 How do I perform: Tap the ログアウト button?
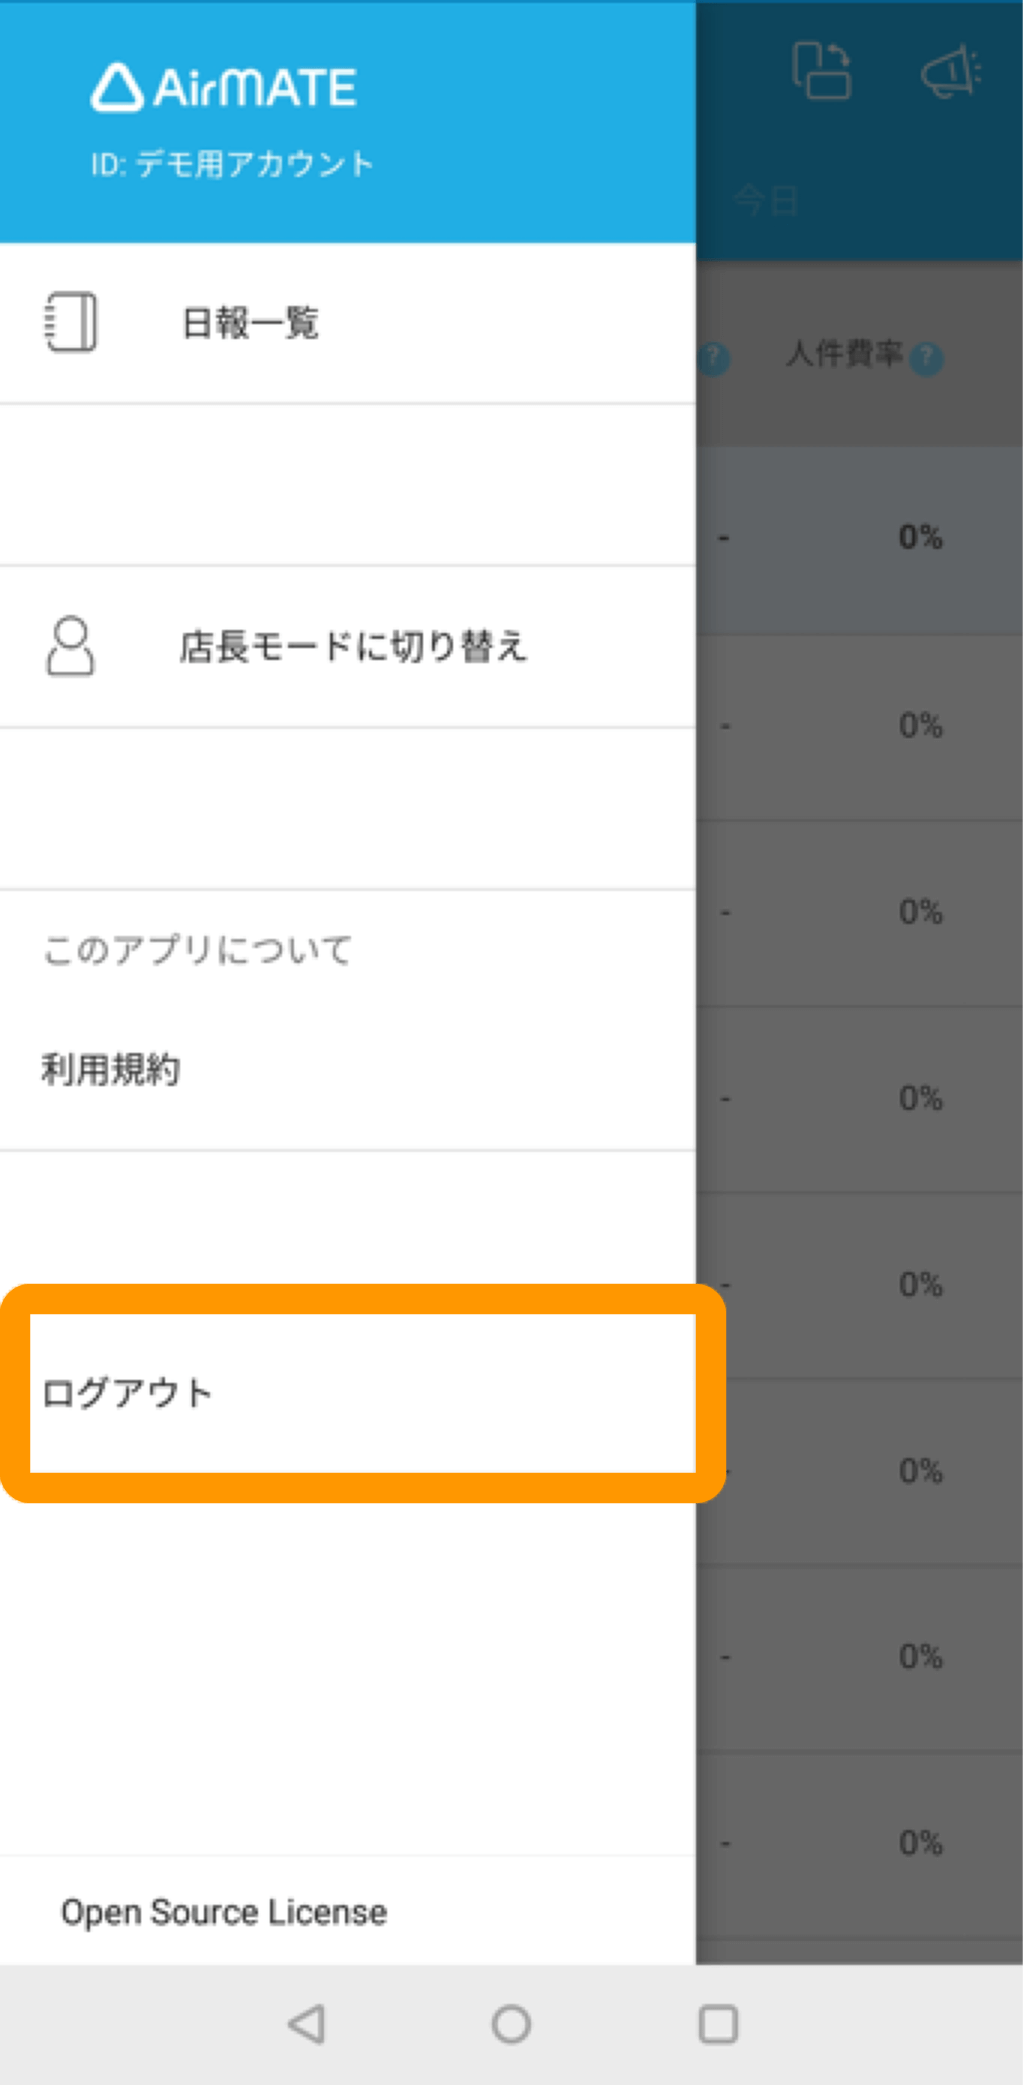[x=363, y=1393]
